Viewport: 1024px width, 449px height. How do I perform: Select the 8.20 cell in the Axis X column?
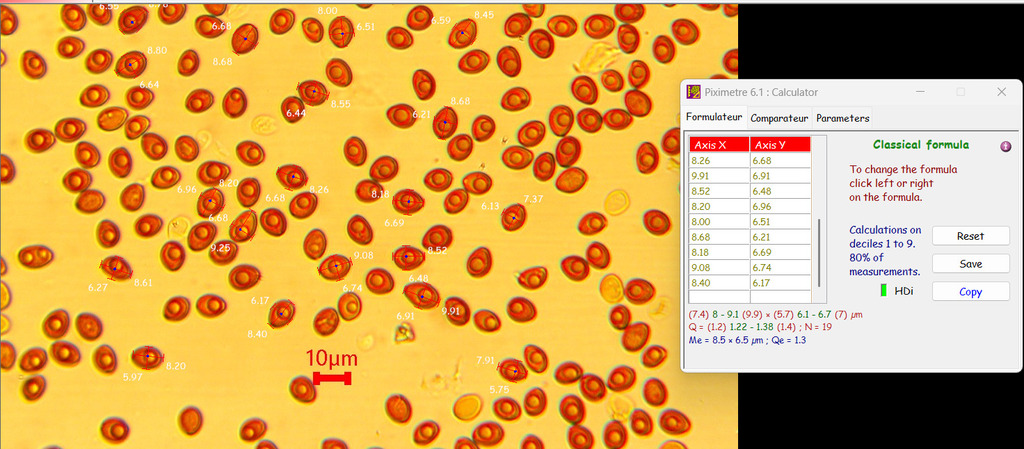coord(720,206)
